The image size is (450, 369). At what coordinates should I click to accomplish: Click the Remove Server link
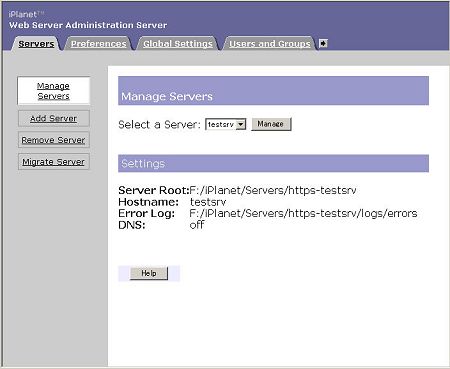(53, 140)
